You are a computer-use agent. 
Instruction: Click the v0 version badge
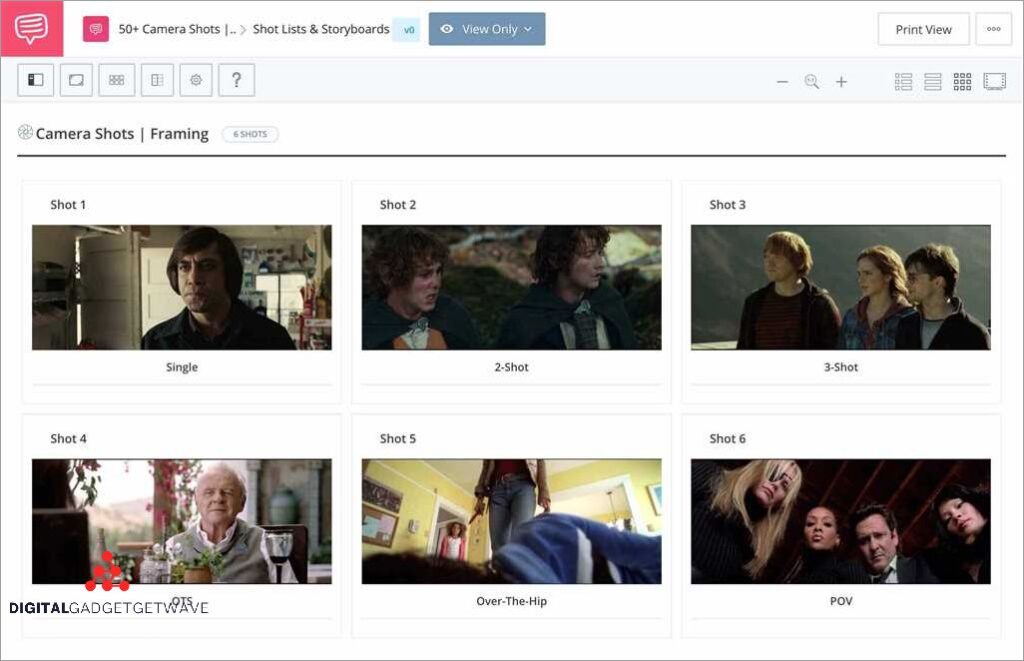click(408, 30)
